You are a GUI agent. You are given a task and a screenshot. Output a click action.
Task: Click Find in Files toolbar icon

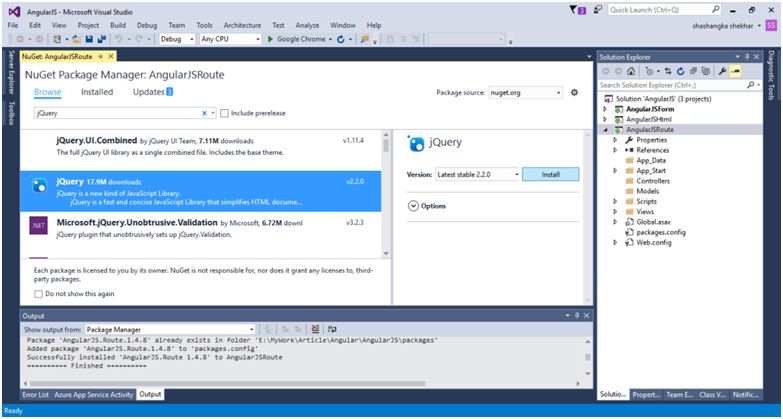pyautogui.click(x=365, y=39)
